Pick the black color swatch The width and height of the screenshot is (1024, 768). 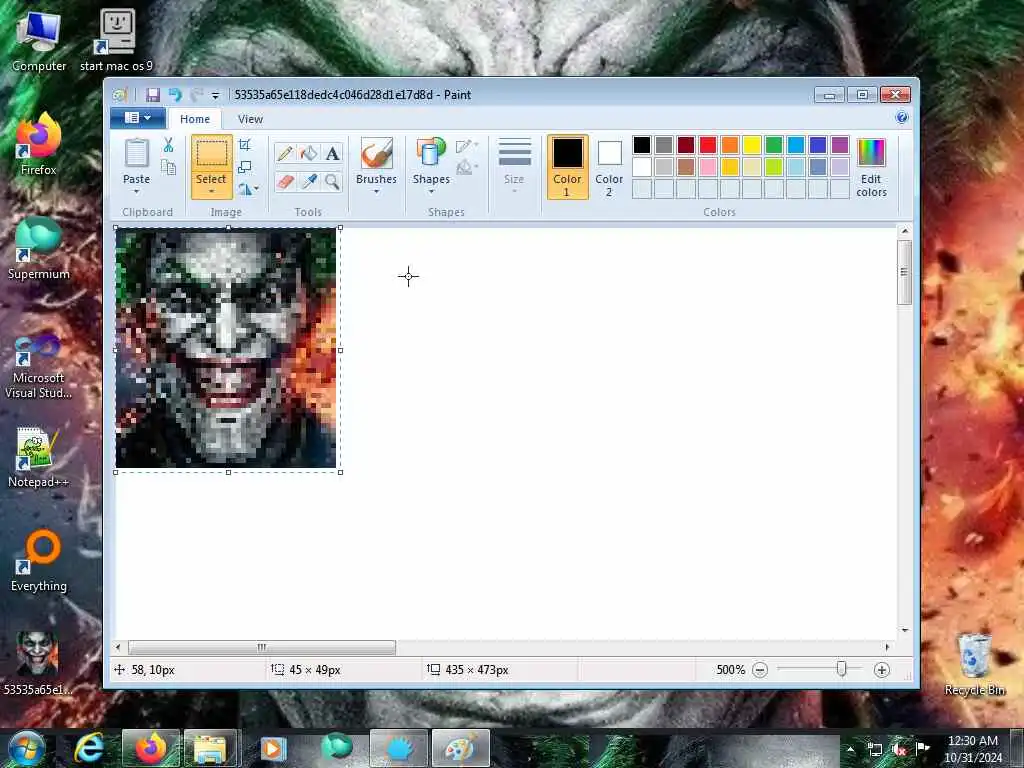(642, 145)
